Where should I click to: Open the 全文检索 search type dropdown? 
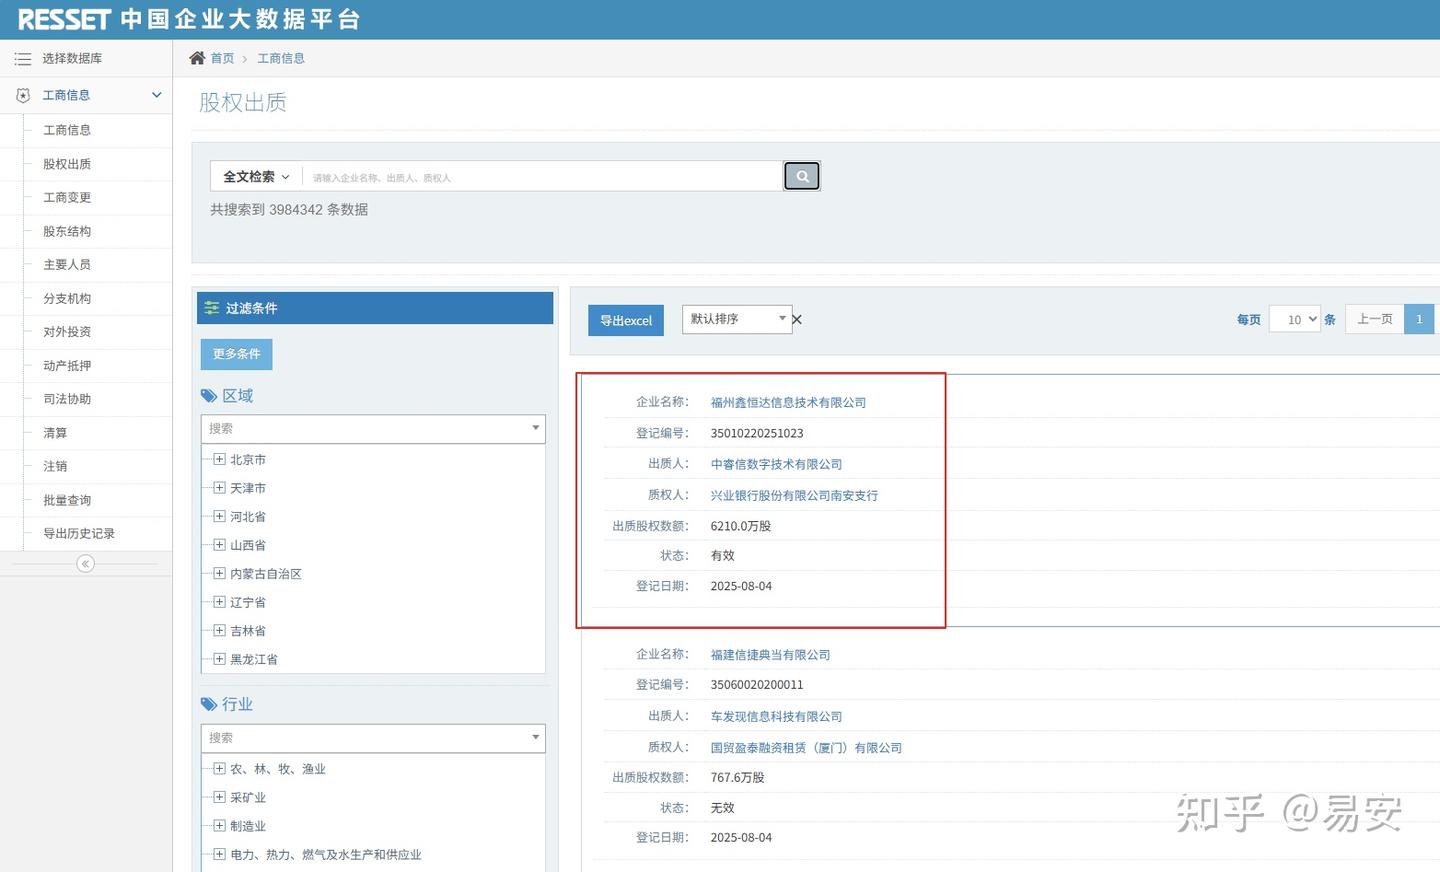point(254,175)
